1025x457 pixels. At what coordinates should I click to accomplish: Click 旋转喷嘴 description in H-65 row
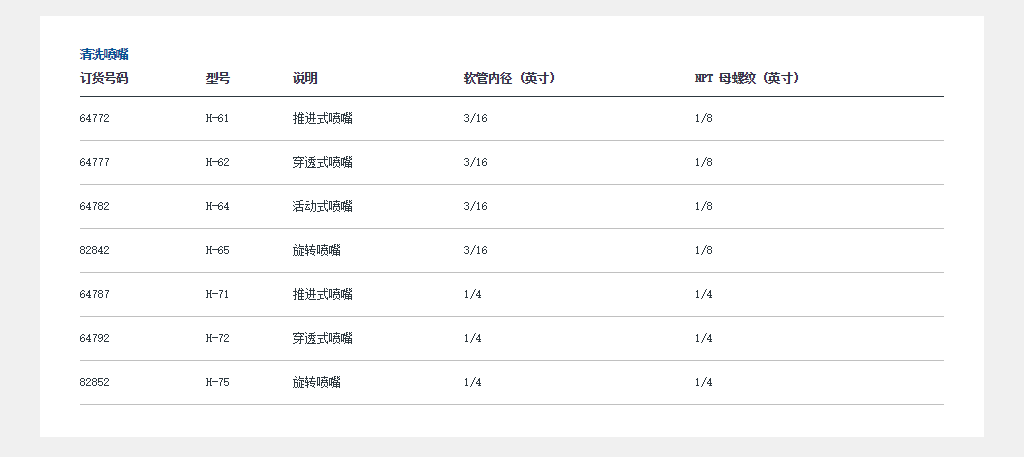pos(317,251)
